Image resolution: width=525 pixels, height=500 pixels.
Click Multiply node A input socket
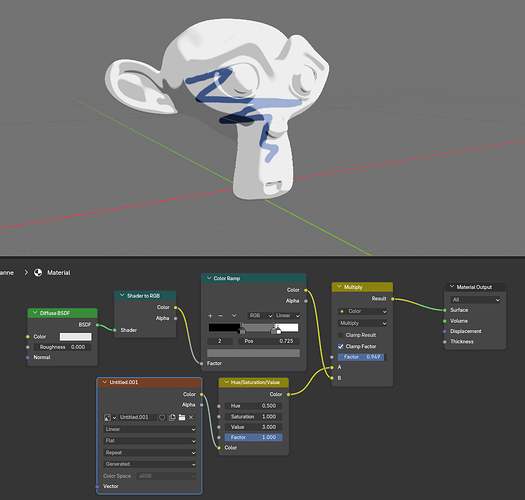click(x=332, y=367)
